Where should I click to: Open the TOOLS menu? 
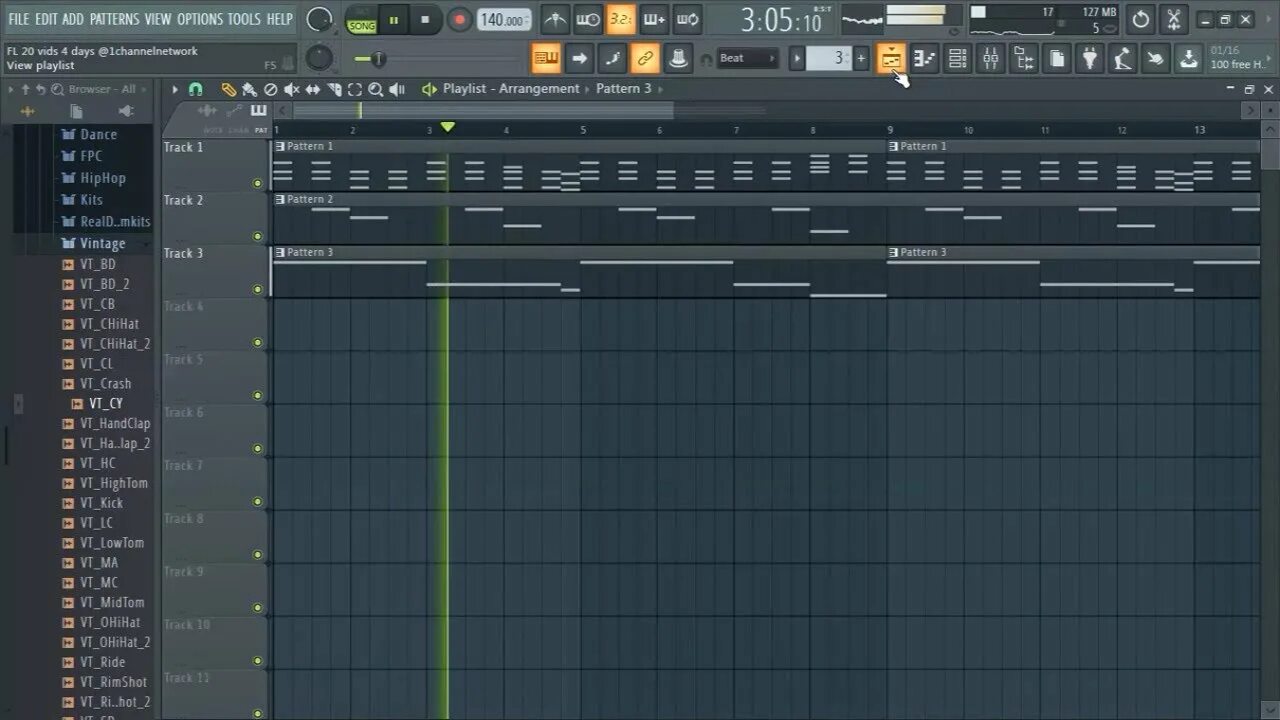click(244, 19)
